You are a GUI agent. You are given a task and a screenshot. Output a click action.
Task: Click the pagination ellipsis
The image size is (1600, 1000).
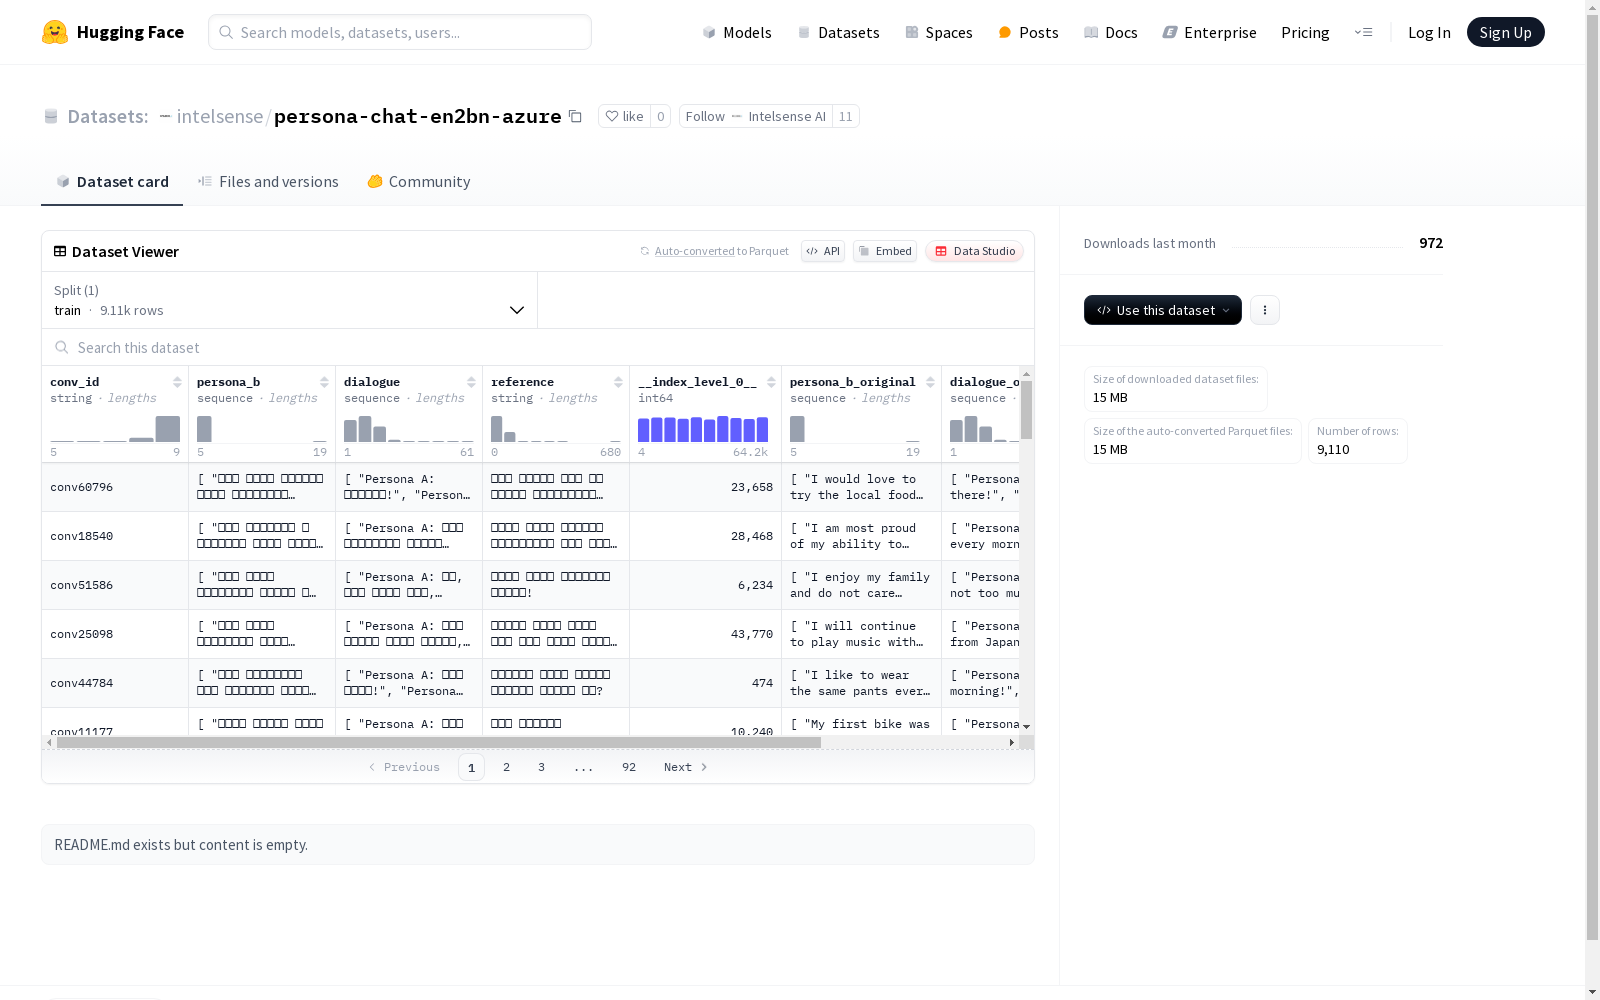584,767
